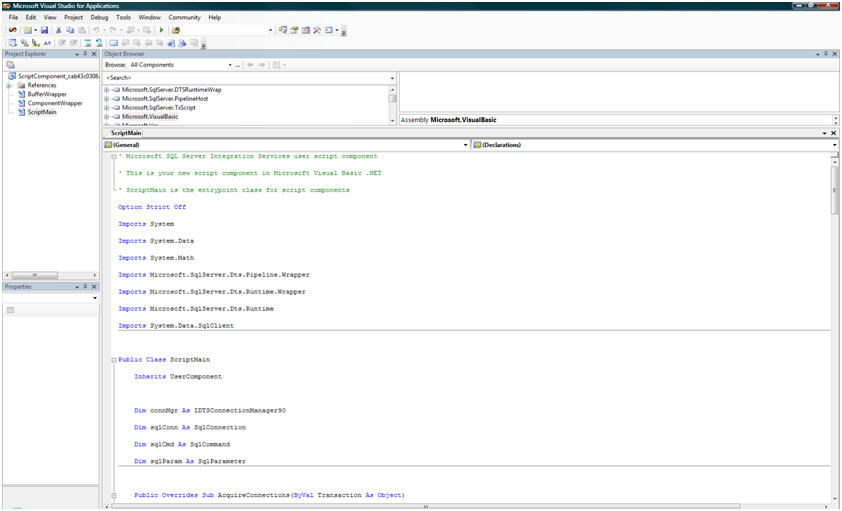Click the Cut scissors icon

(59, 31)
